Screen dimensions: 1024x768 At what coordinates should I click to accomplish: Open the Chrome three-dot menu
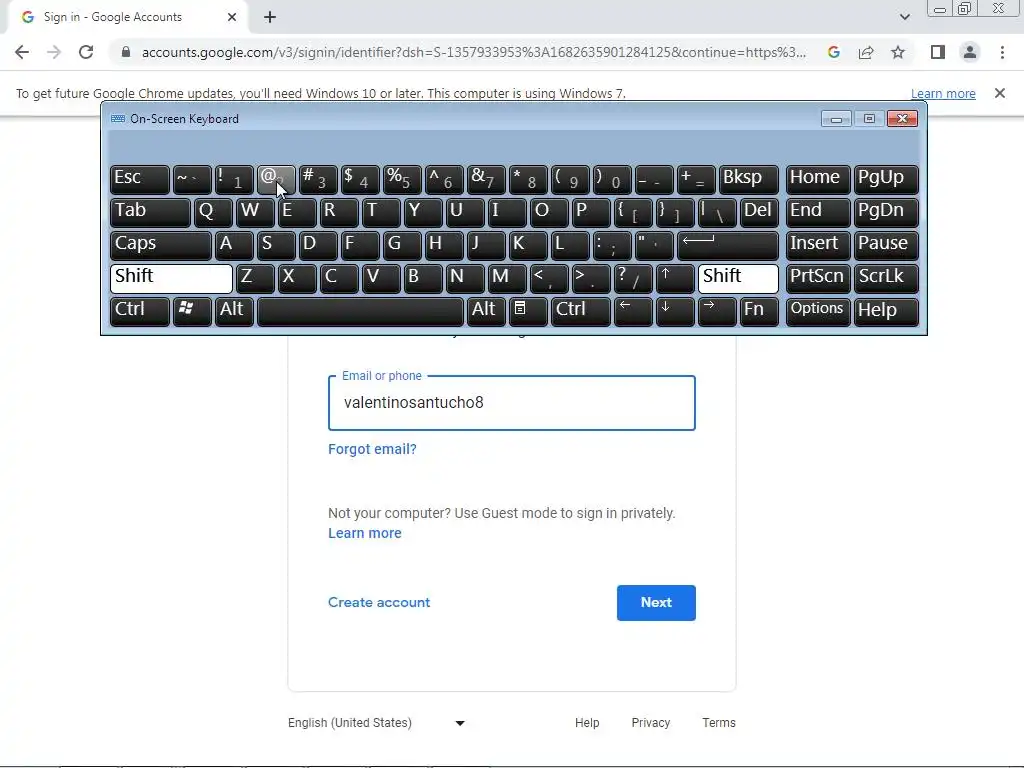(x=1002, y=52)
